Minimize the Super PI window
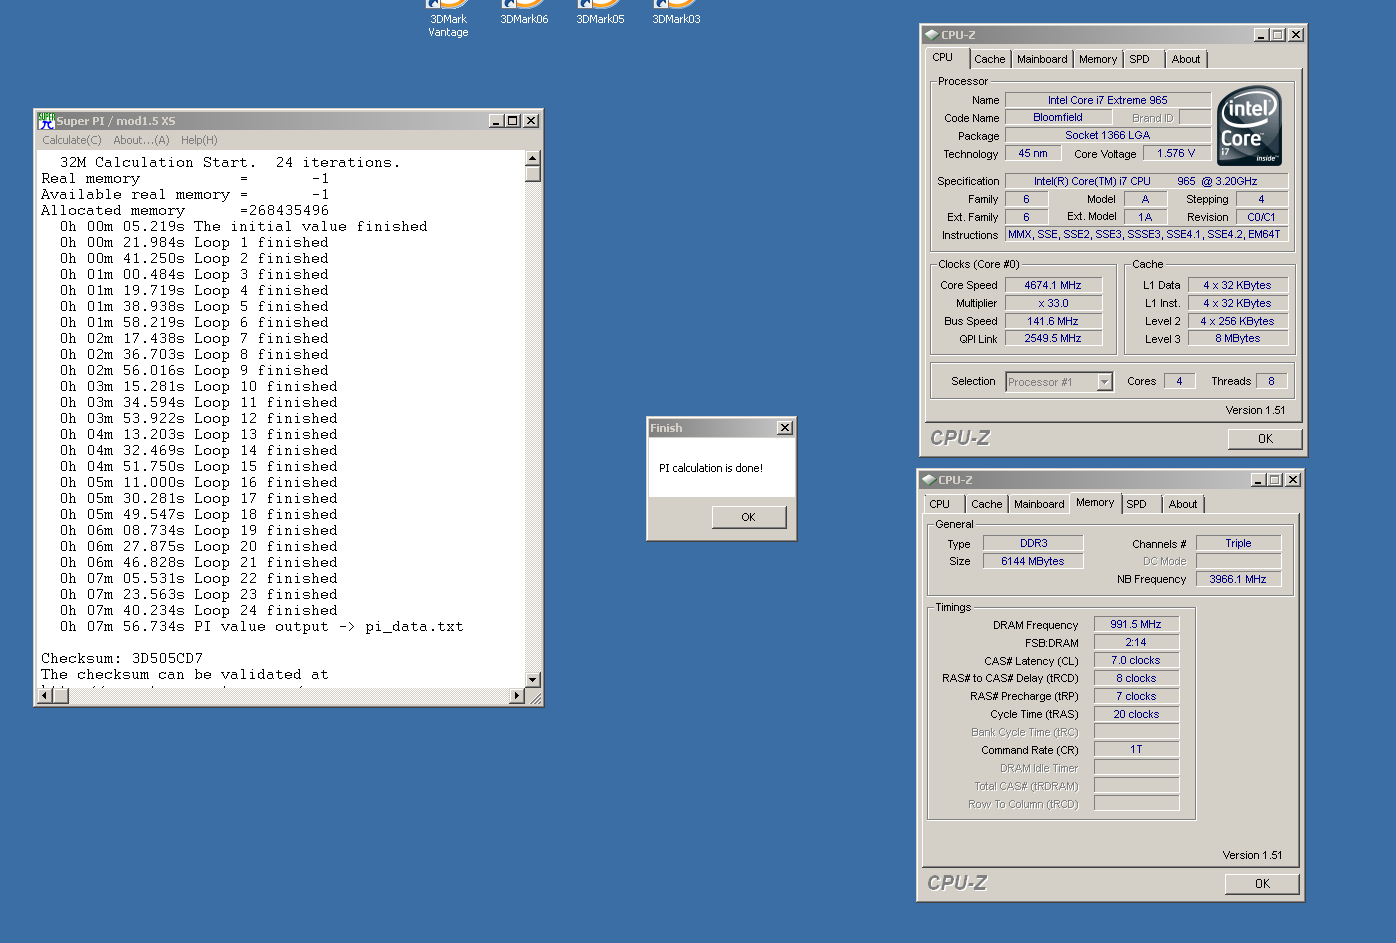This screenshot has width=1396, height=943. [496, 121]
